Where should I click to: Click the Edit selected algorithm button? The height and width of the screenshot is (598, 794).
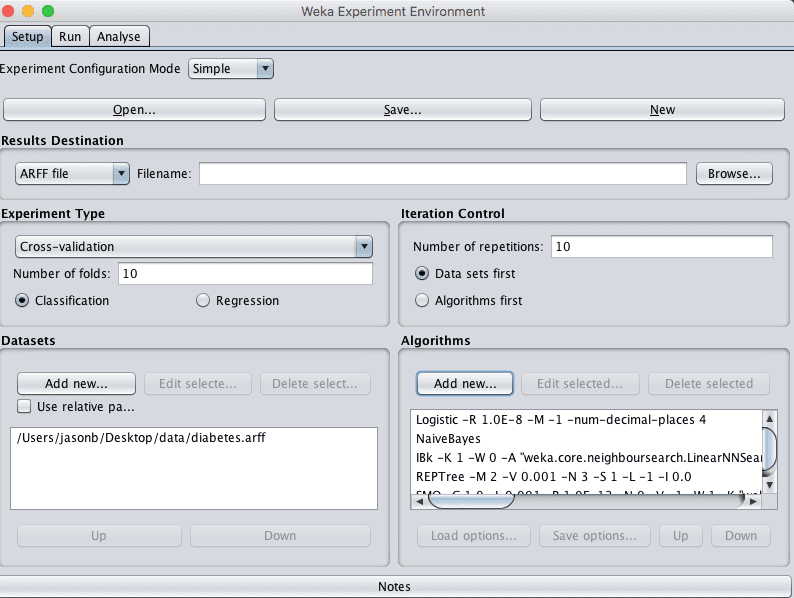click(580, 383)
